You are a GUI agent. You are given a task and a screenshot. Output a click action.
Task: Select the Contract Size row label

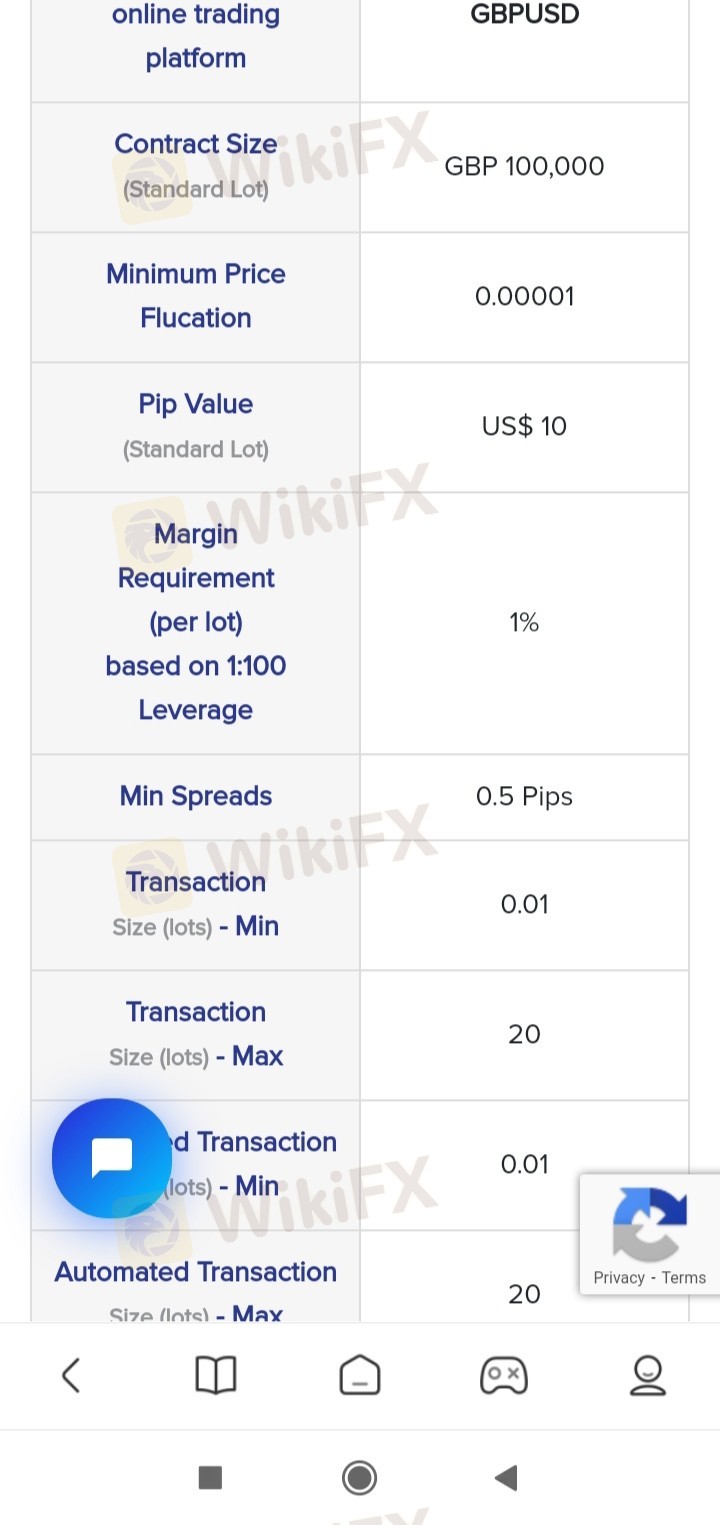[x=196, y=166]
